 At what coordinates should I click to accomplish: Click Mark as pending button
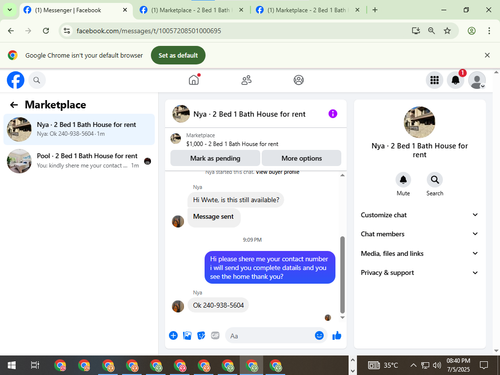(x=215, y=158)
